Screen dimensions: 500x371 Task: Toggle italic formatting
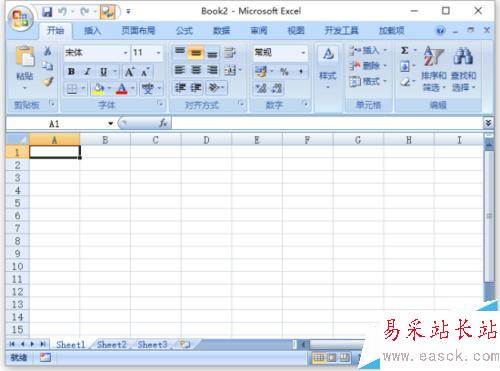click(x=87, y=71)
